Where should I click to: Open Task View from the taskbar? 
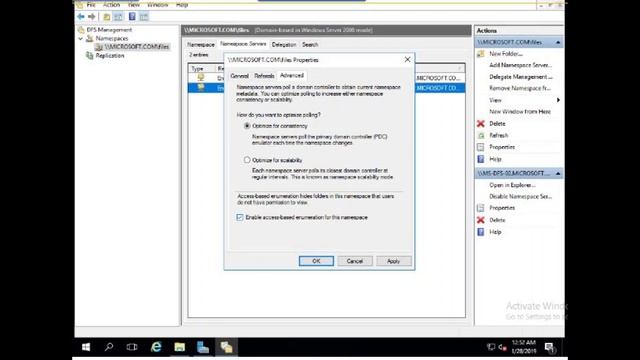[x=132, y=347]
